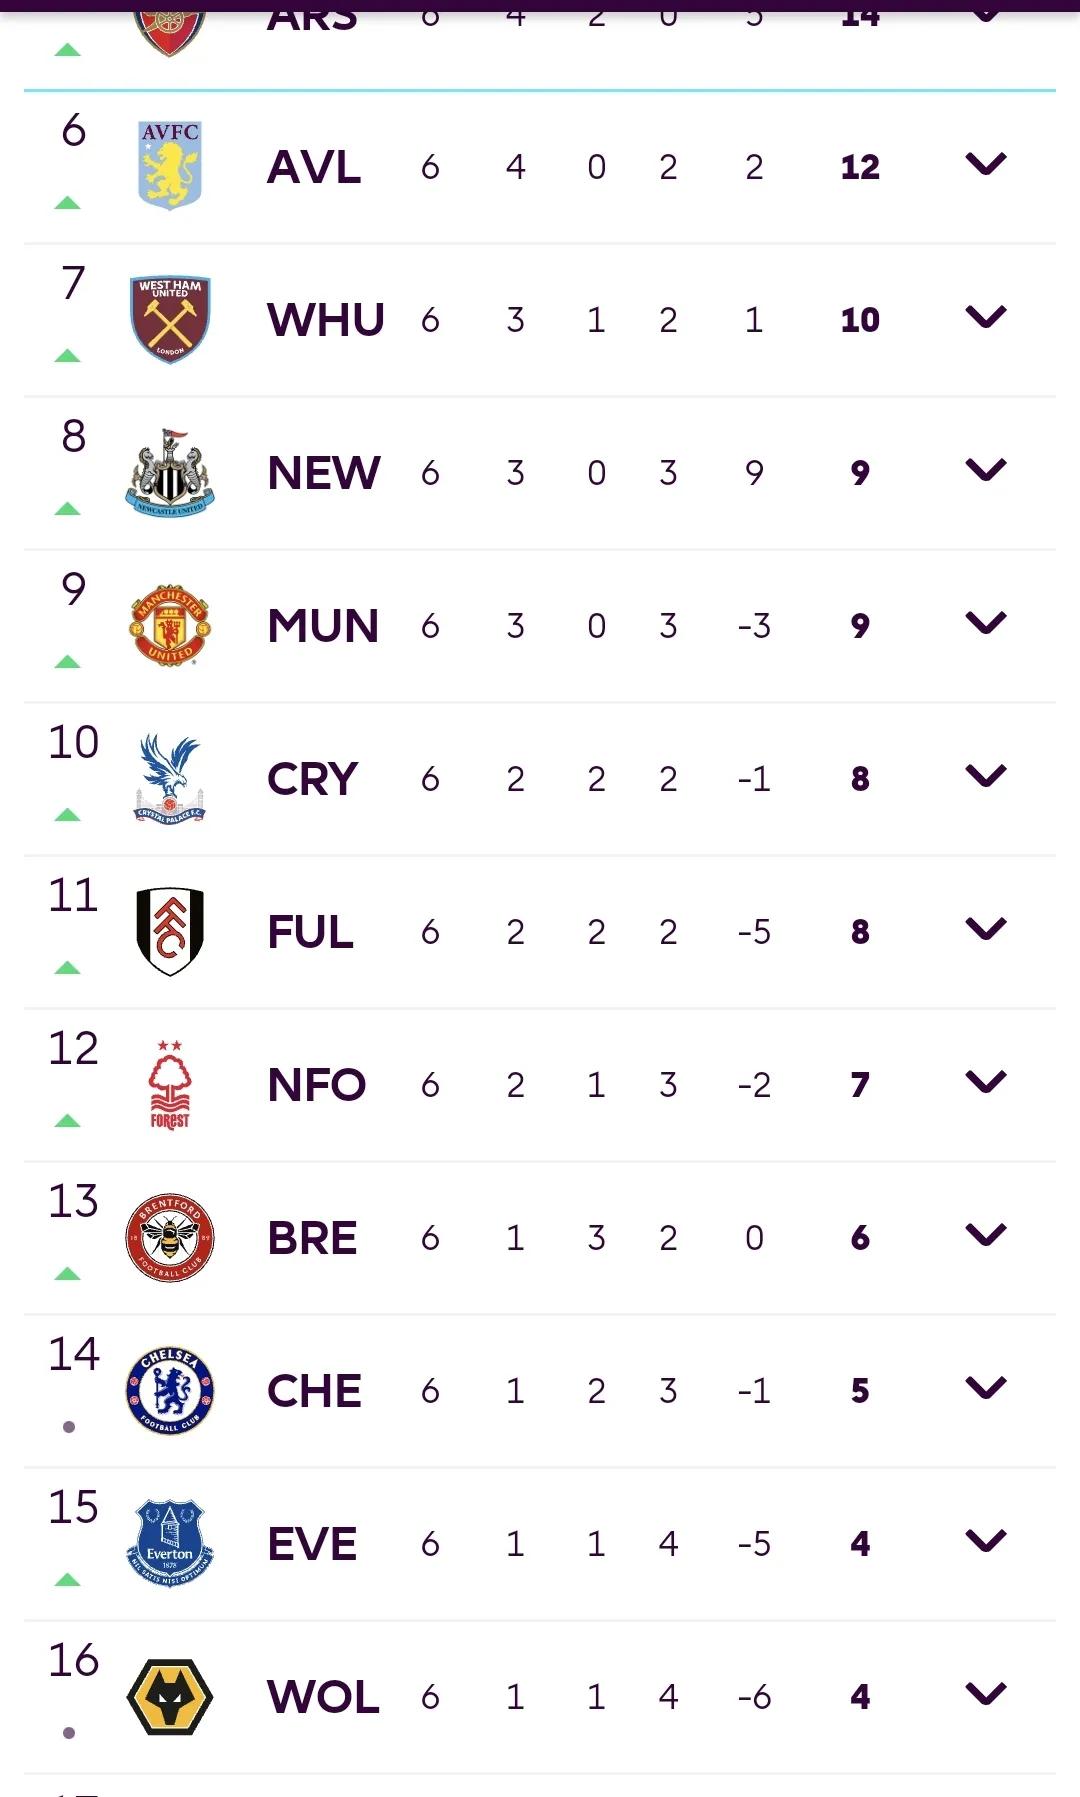This screenshot has height=1797, width=1080.
Task: Tap the Newcastle United crest
Action: [170, 473]
